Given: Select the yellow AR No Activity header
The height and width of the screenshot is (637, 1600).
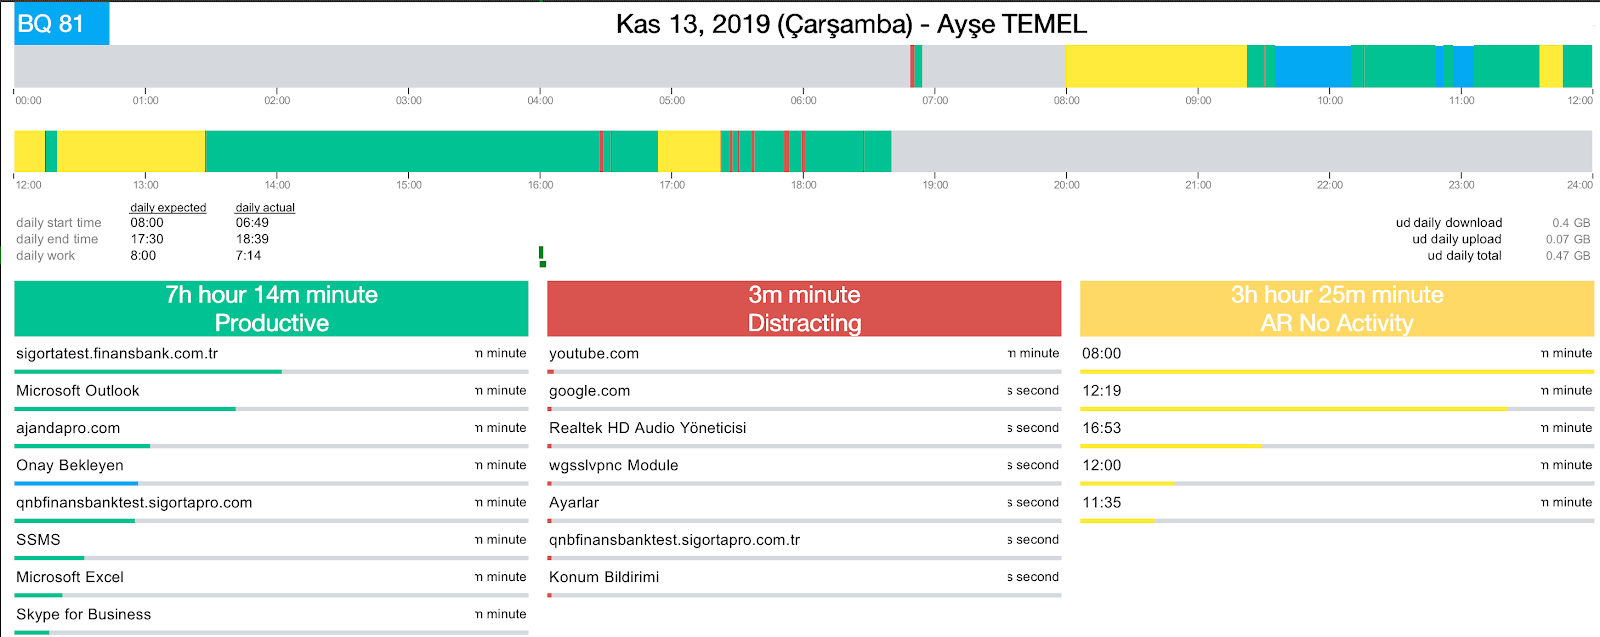Looking at the screenshot, I should coord(1336,309).
